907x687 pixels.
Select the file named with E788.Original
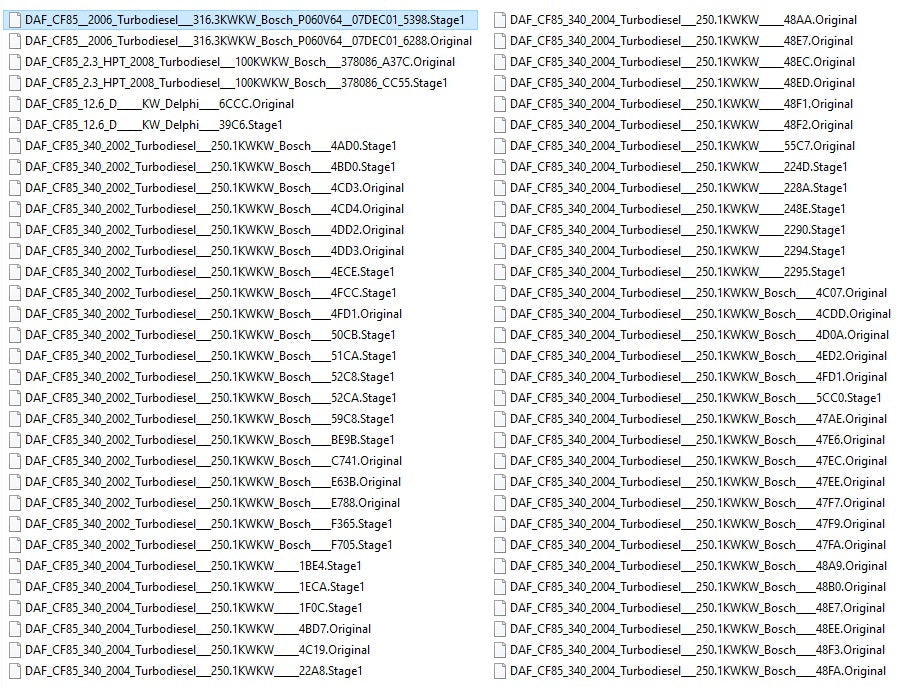click(x=212, y=503)
